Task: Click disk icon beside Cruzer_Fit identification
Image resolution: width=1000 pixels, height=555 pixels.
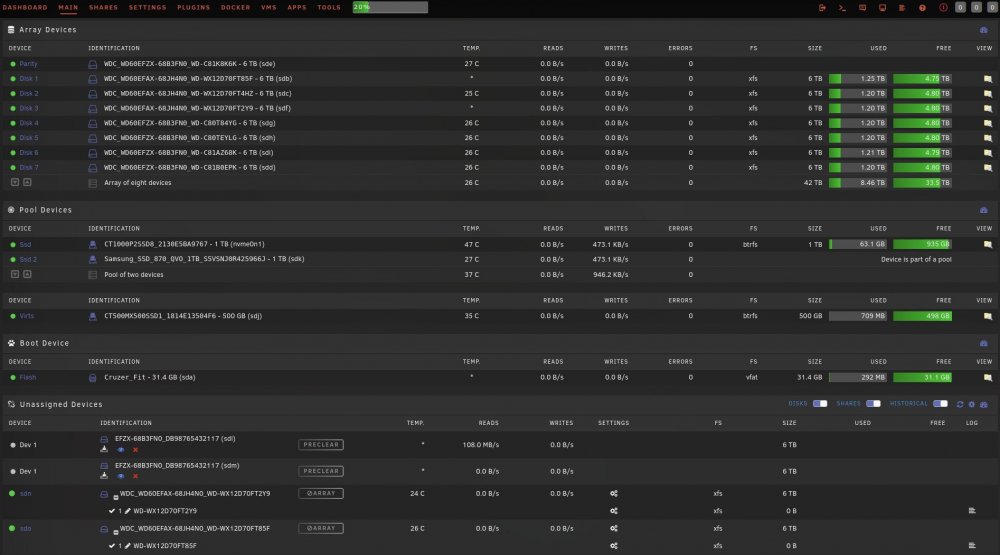Action: click(x=92, y=378)
